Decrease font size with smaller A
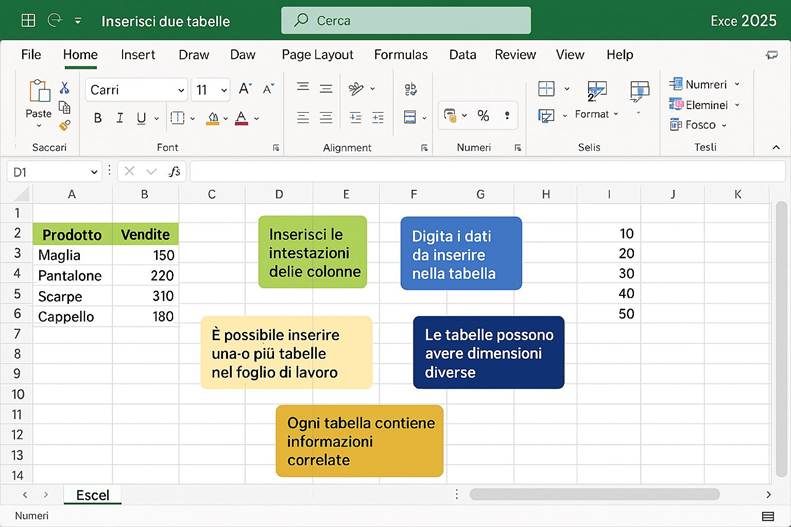The image size is (791, 527). pos(268,89)
